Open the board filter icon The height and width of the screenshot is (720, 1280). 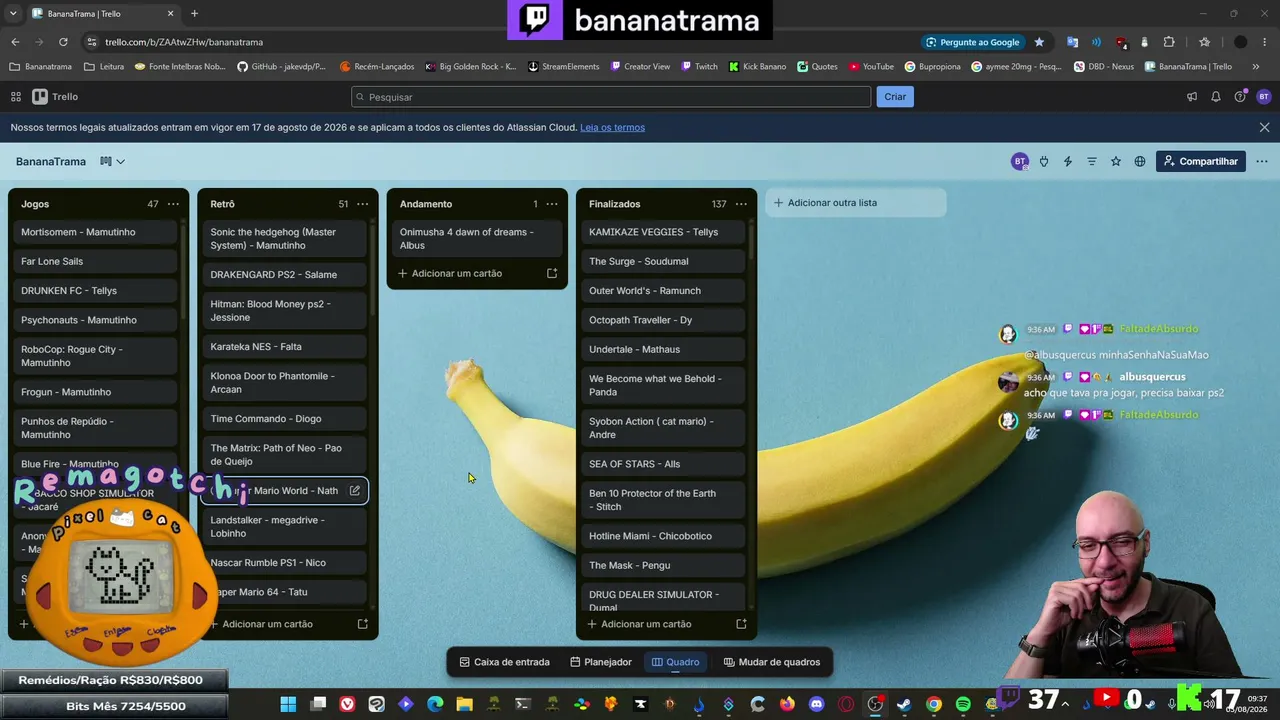pos(1092,161)
